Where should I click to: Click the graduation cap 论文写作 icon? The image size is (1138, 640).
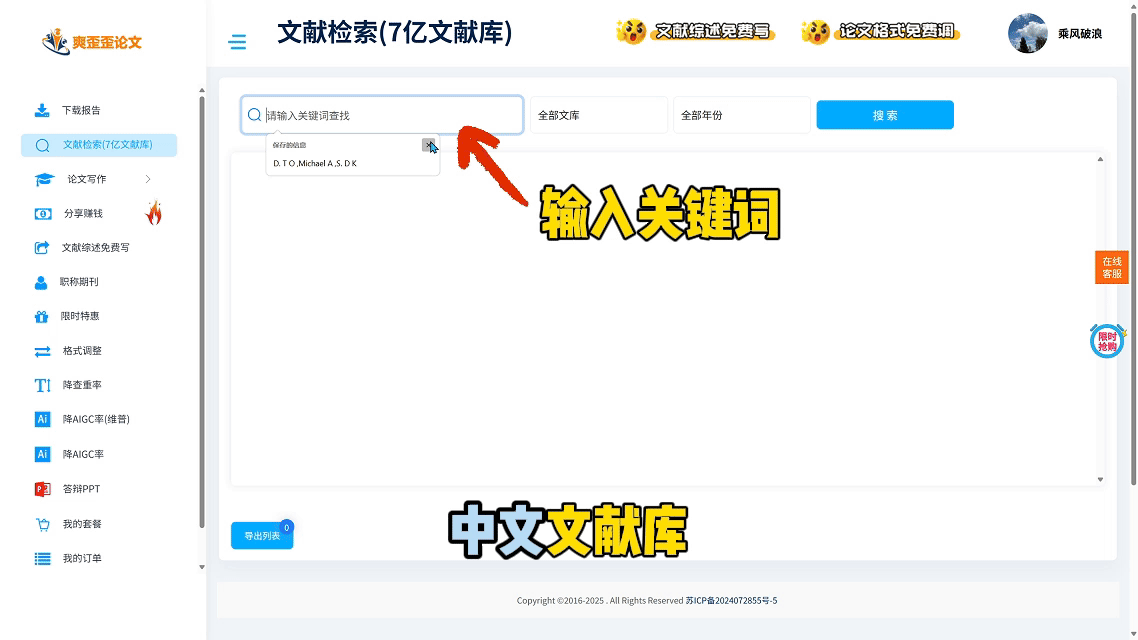tap(44, 179)
